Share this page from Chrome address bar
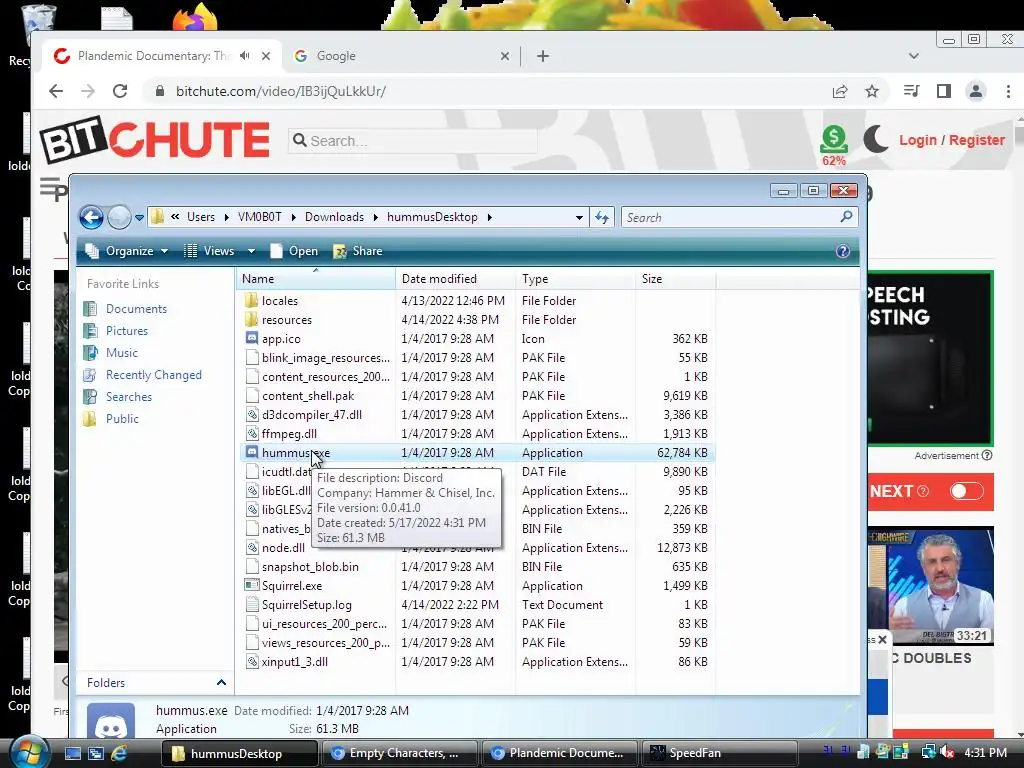This screenshot has height=768, width=1024. 840,91
